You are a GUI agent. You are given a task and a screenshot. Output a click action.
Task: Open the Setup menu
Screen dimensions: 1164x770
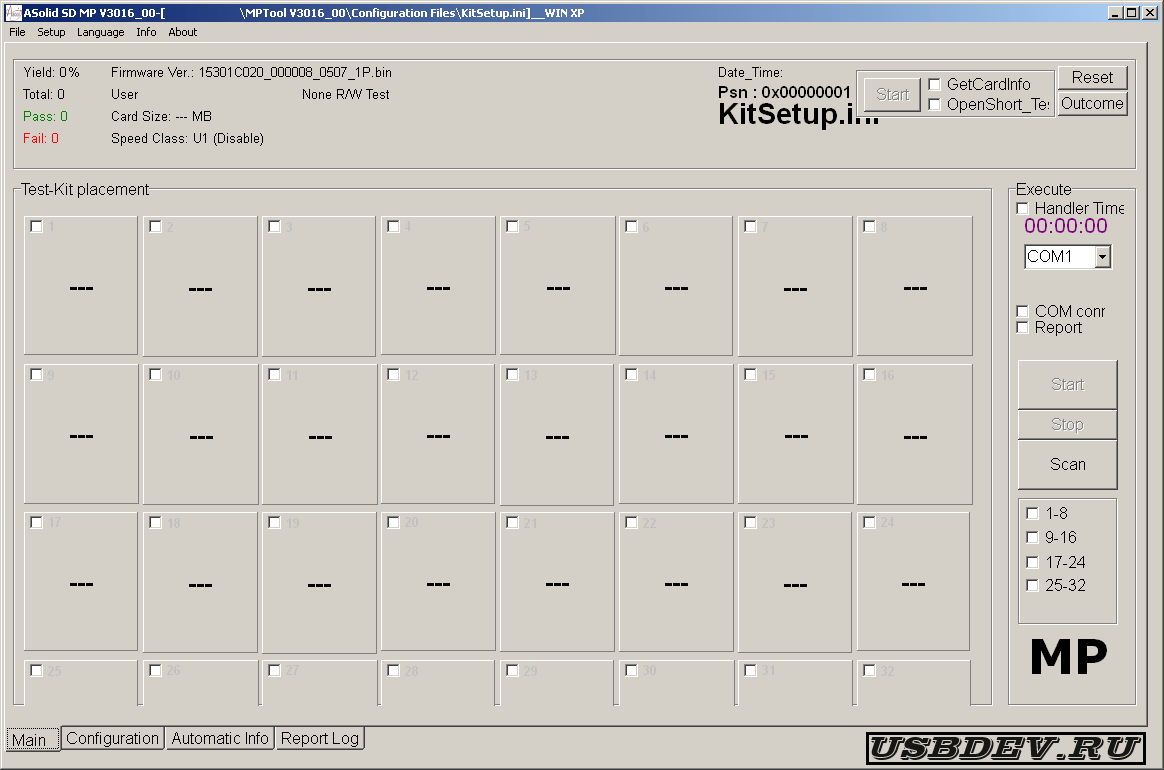pos(51,32)
